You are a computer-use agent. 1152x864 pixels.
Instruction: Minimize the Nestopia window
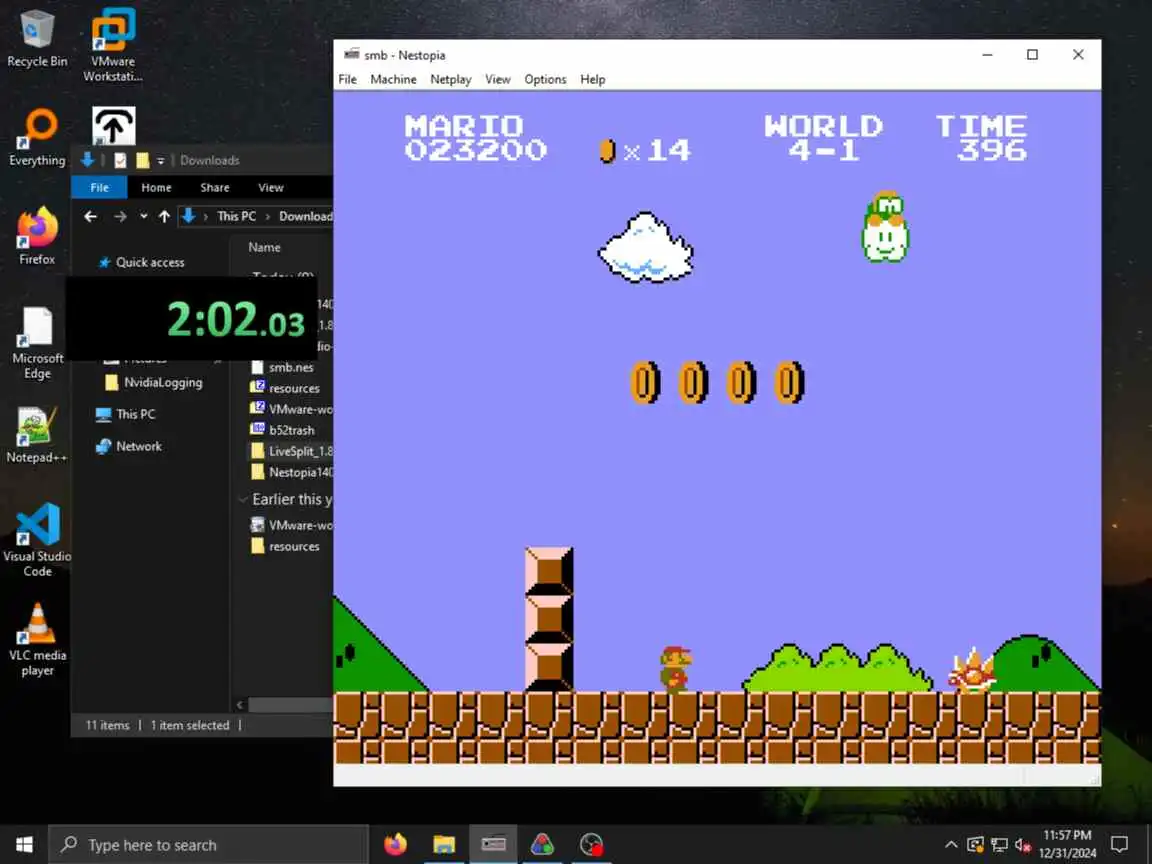click(x=987, y=54)
